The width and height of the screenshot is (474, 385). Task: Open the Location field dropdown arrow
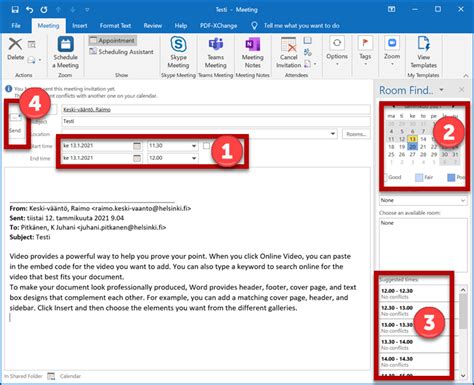click(333, 134)
